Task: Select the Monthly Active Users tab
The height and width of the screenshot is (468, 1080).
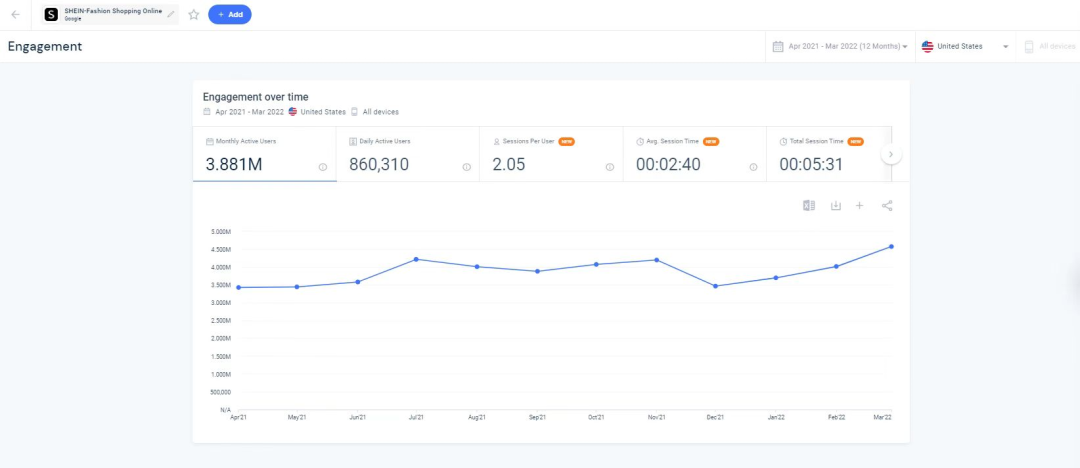Action: point(264,154)
